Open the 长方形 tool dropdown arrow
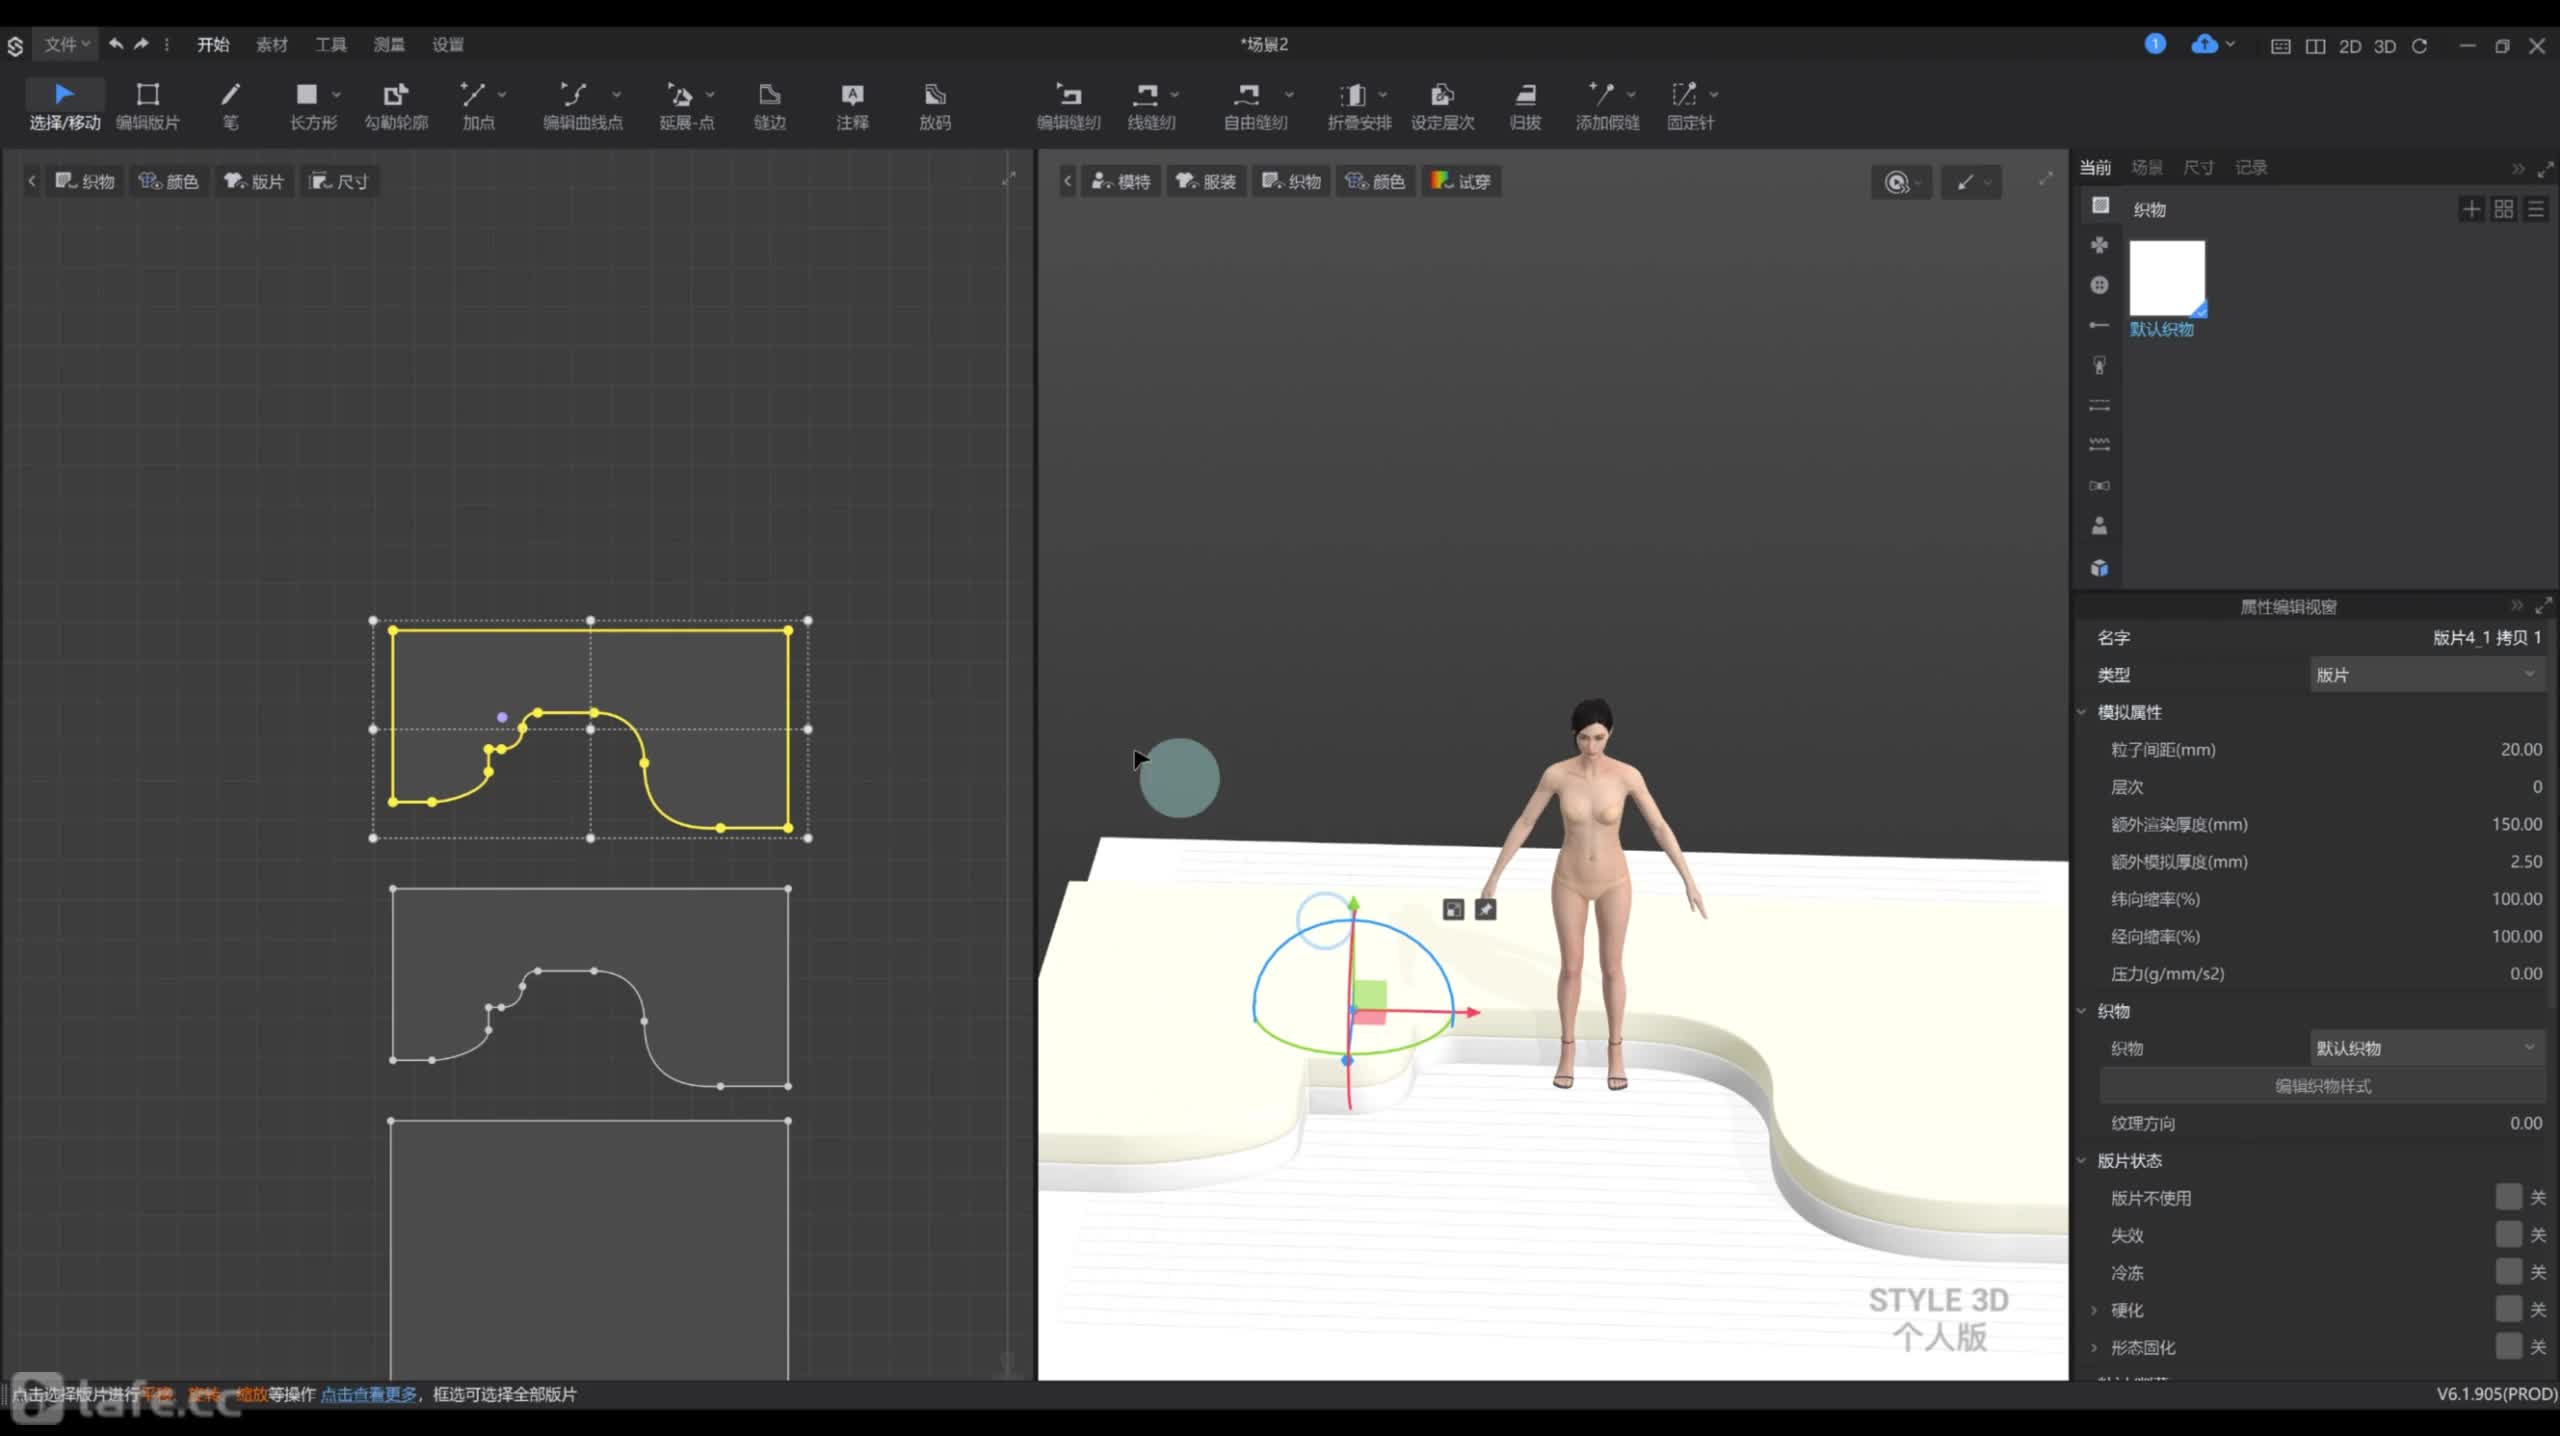This screenshot has width=2560, height=1436. (x=336, y=94)
